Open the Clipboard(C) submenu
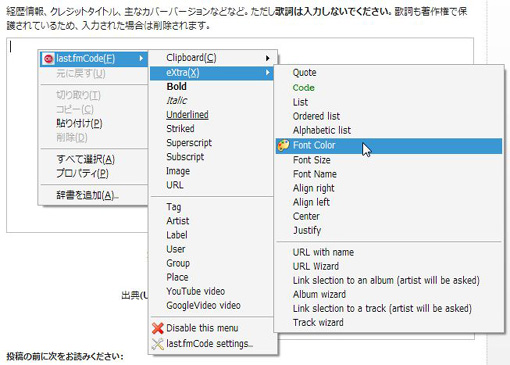510x365 pixels. [x=213, y=58]
